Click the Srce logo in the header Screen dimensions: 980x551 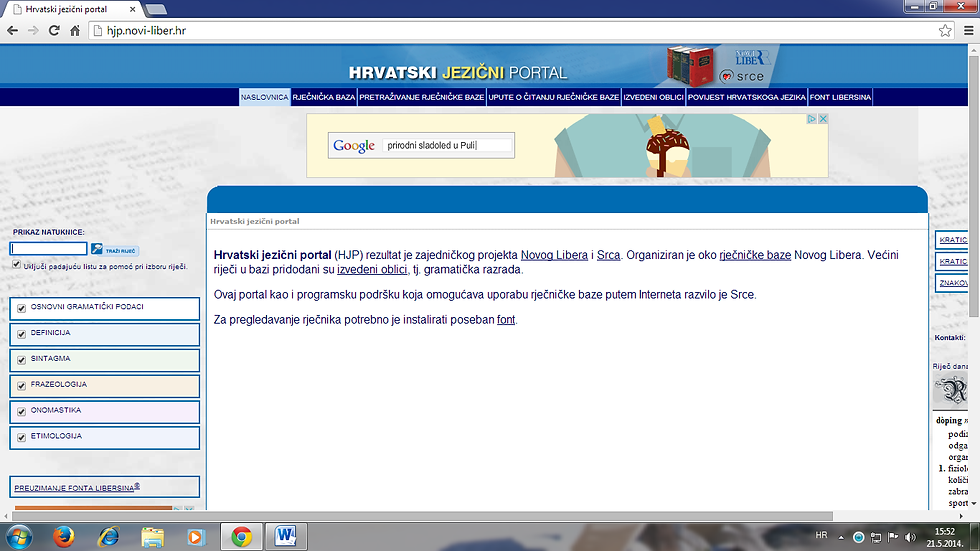[x=742, y=76]
